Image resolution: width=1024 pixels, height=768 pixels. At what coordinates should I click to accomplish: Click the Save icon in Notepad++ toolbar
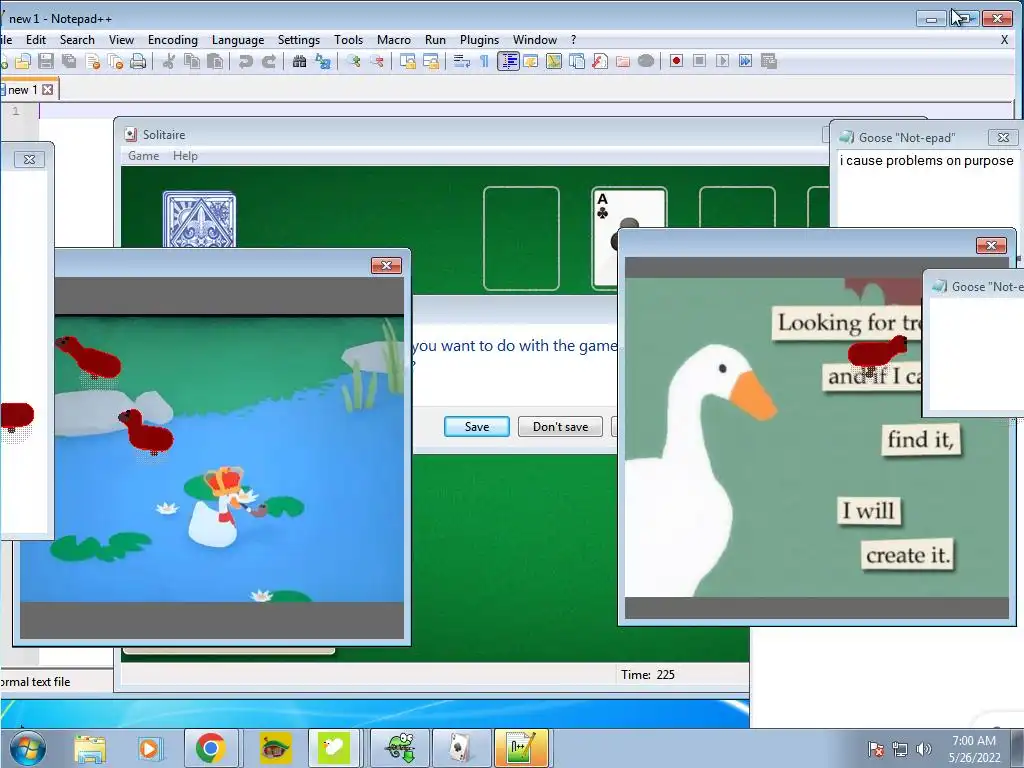[x=46, y=61]
